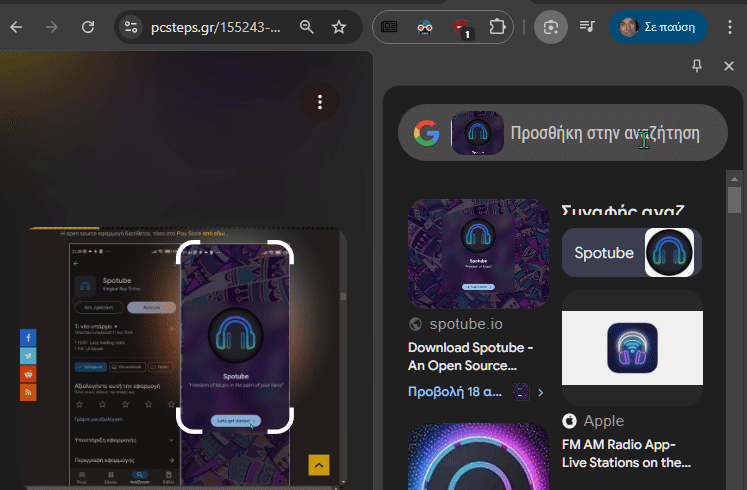Open the round three-dot overlay menu
This screenshot has width=747, height=490.
[x=320, y=102]
